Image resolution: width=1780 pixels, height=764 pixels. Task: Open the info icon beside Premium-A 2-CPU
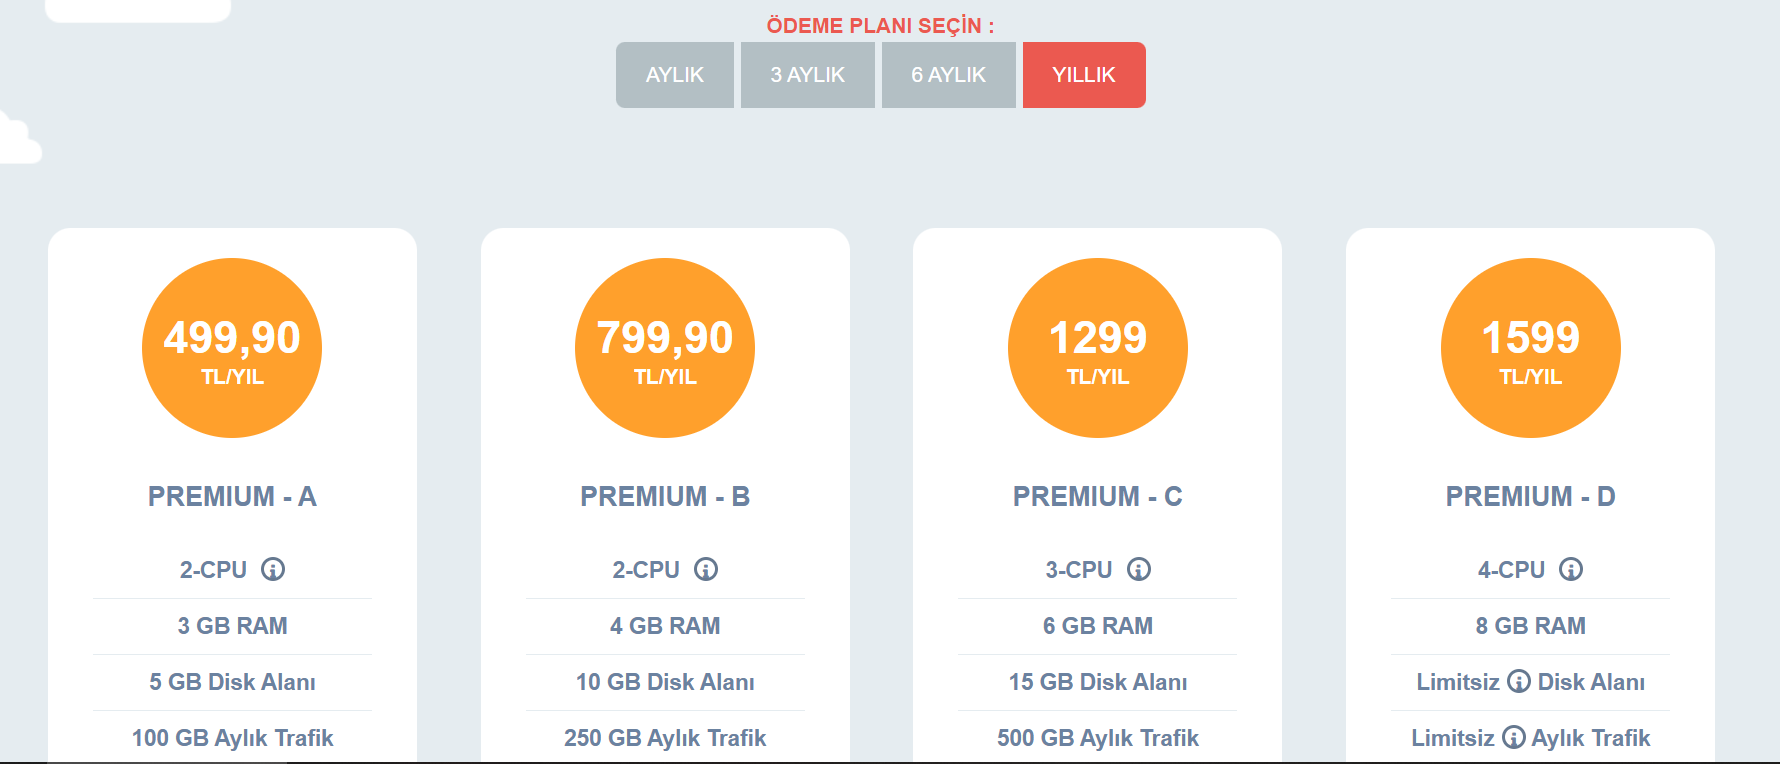pos(273,569)
